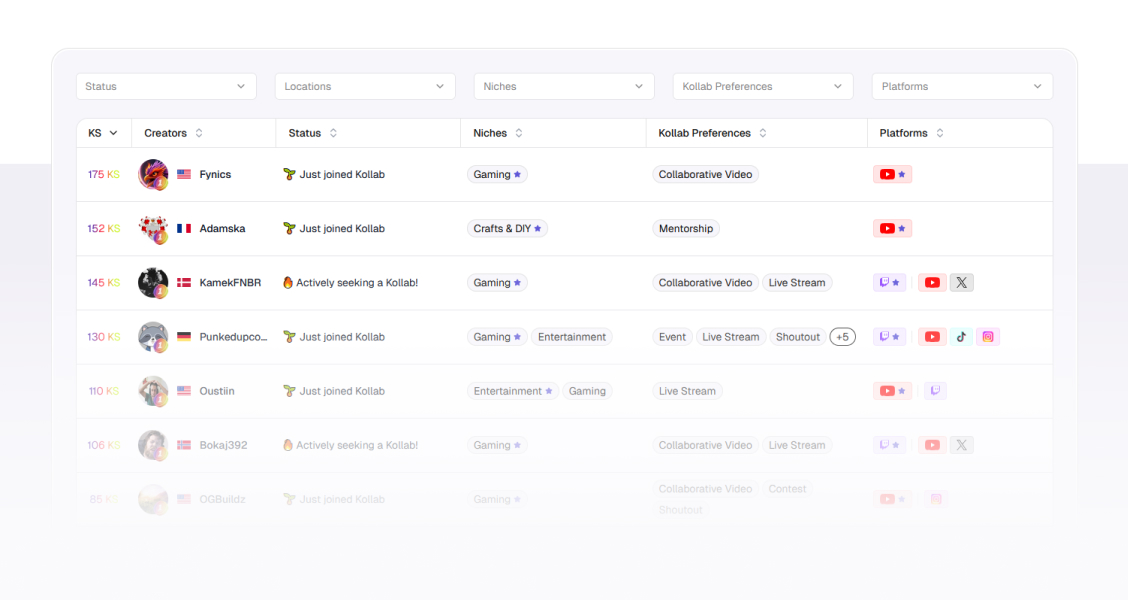Open the Locations filter dropdown
Viewport: 1128px width, 600px height.
pyautogui.click(x=365, y=87)
